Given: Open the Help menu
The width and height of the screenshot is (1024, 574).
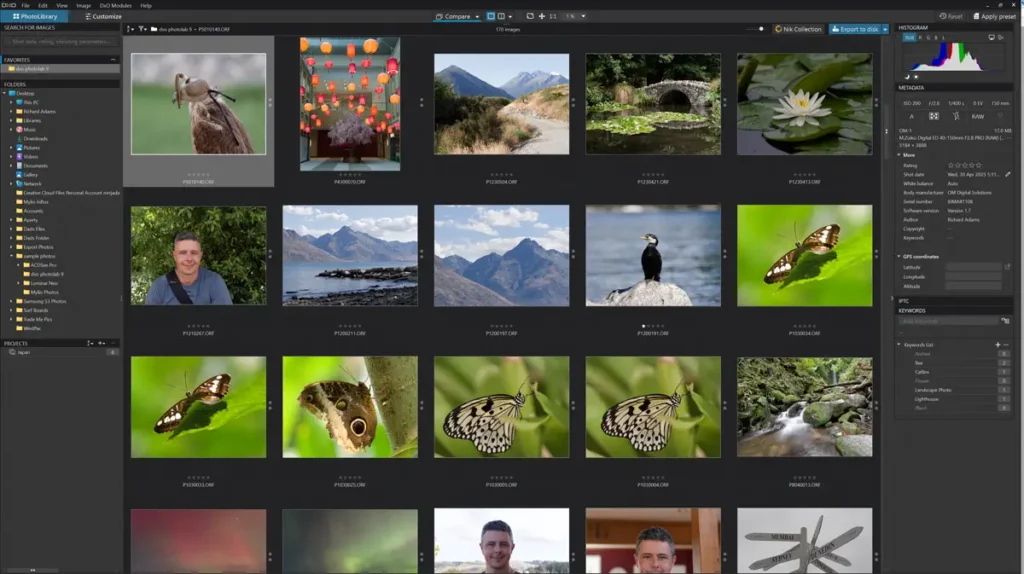Looking at the screenshot, I should pos(146,5).
